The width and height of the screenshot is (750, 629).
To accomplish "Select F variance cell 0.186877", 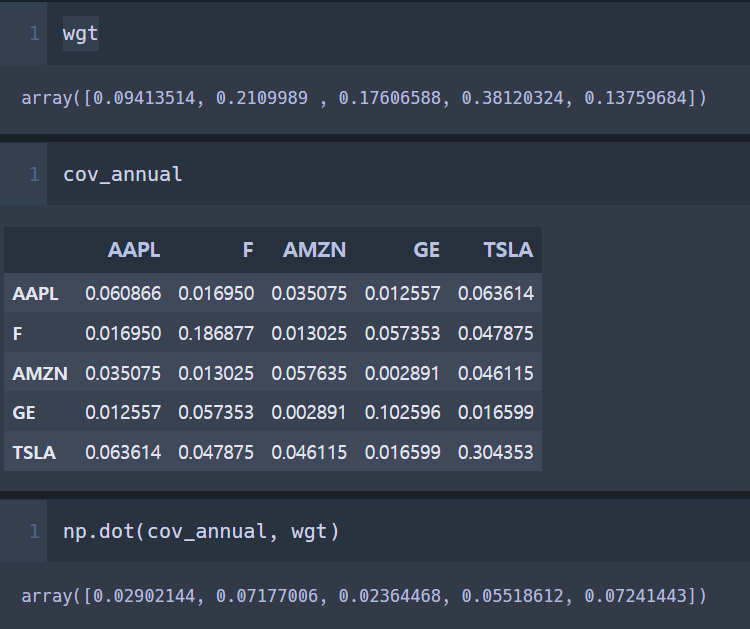I will 216,333.
